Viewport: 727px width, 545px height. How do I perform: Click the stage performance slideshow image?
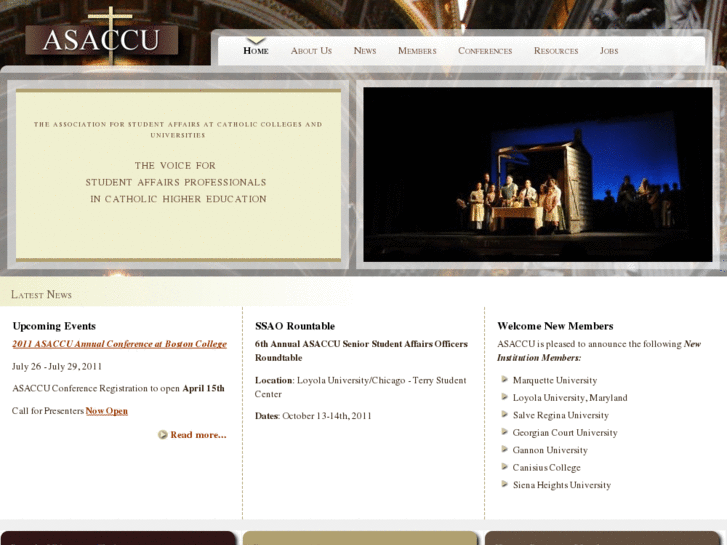click(x=538, y=174)
